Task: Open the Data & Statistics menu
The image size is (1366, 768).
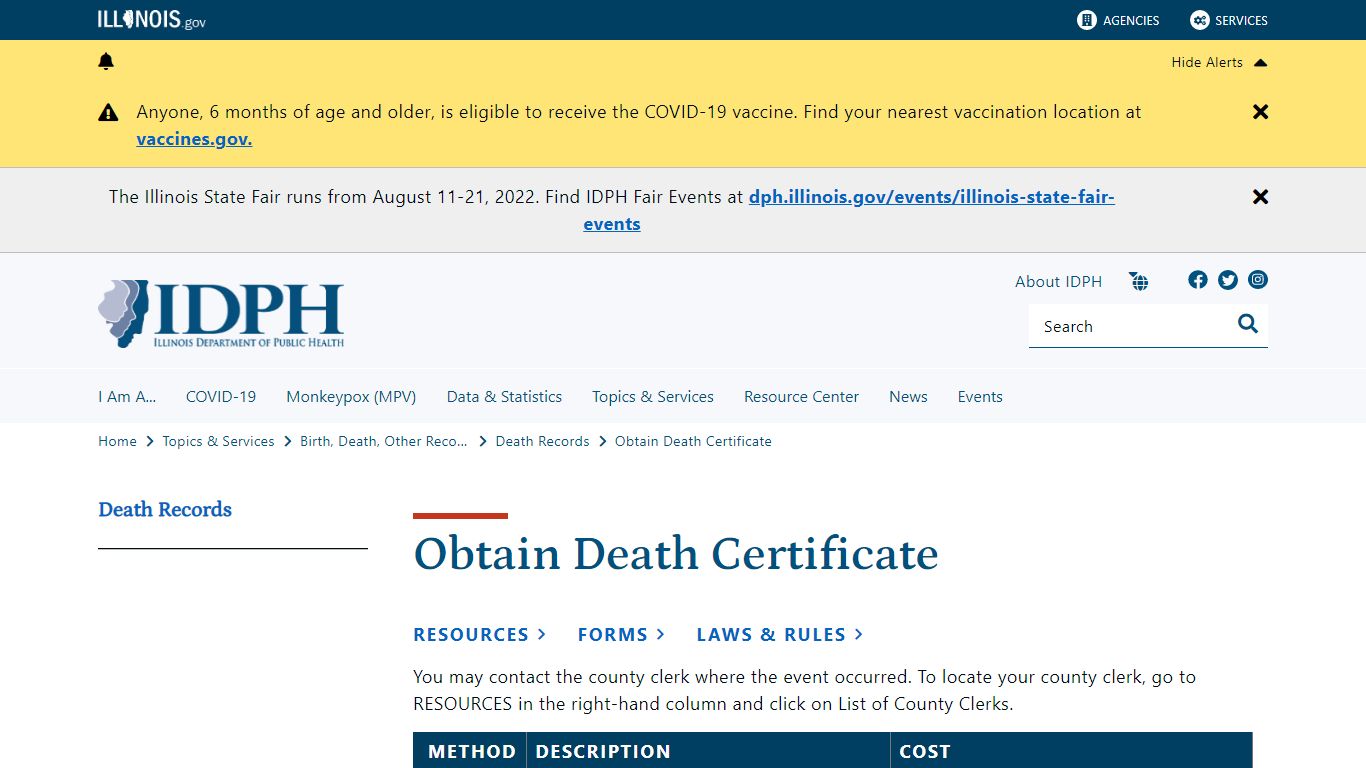Action: tap(504, 397)
